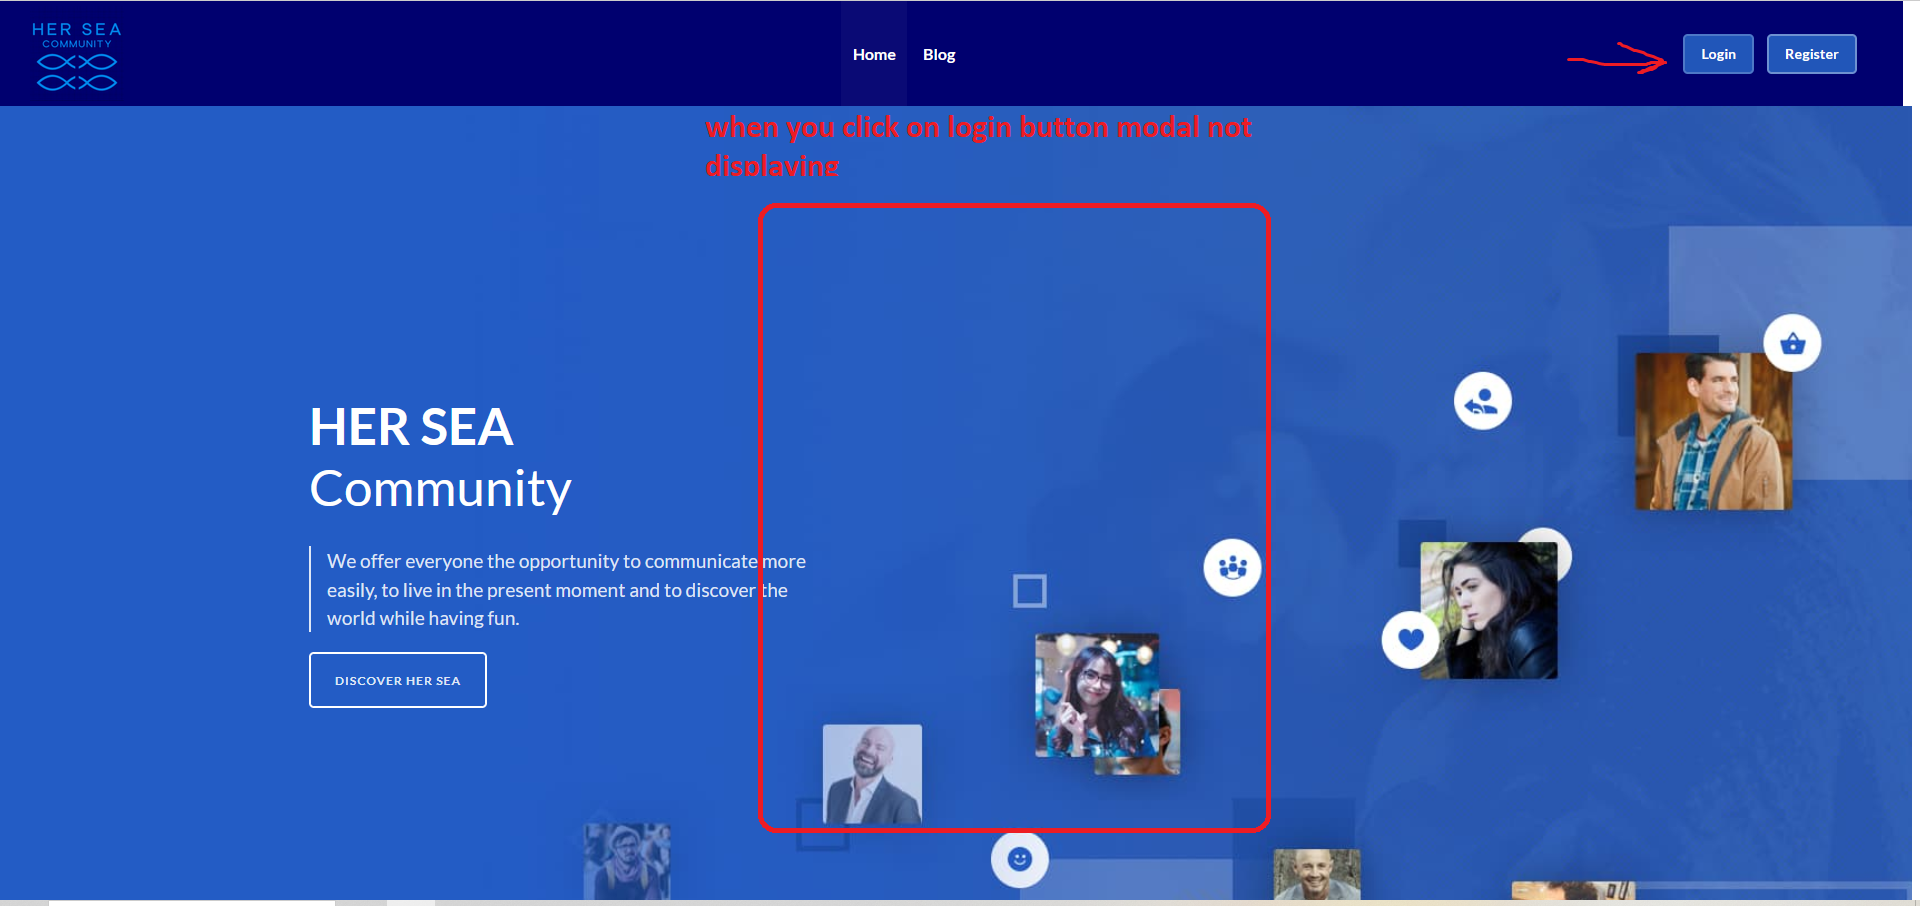
Task: Select photo of woman wearing glasses
Action: 1096,696
